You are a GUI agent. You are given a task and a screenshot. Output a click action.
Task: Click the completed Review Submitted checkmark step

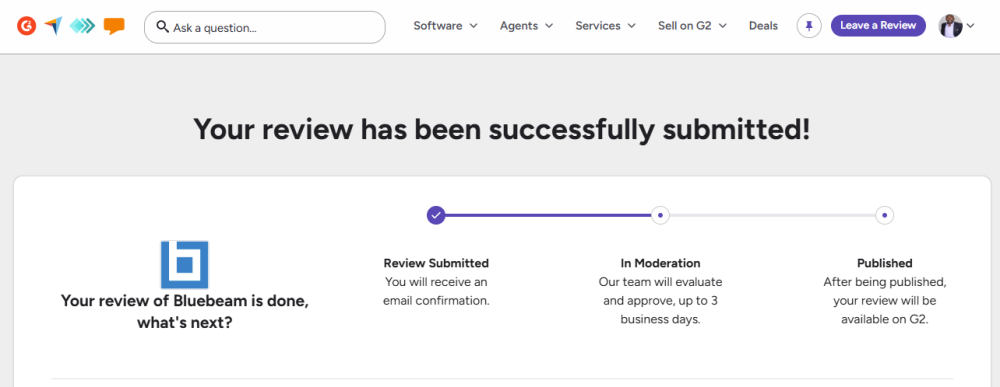click(x=436, y=215)
